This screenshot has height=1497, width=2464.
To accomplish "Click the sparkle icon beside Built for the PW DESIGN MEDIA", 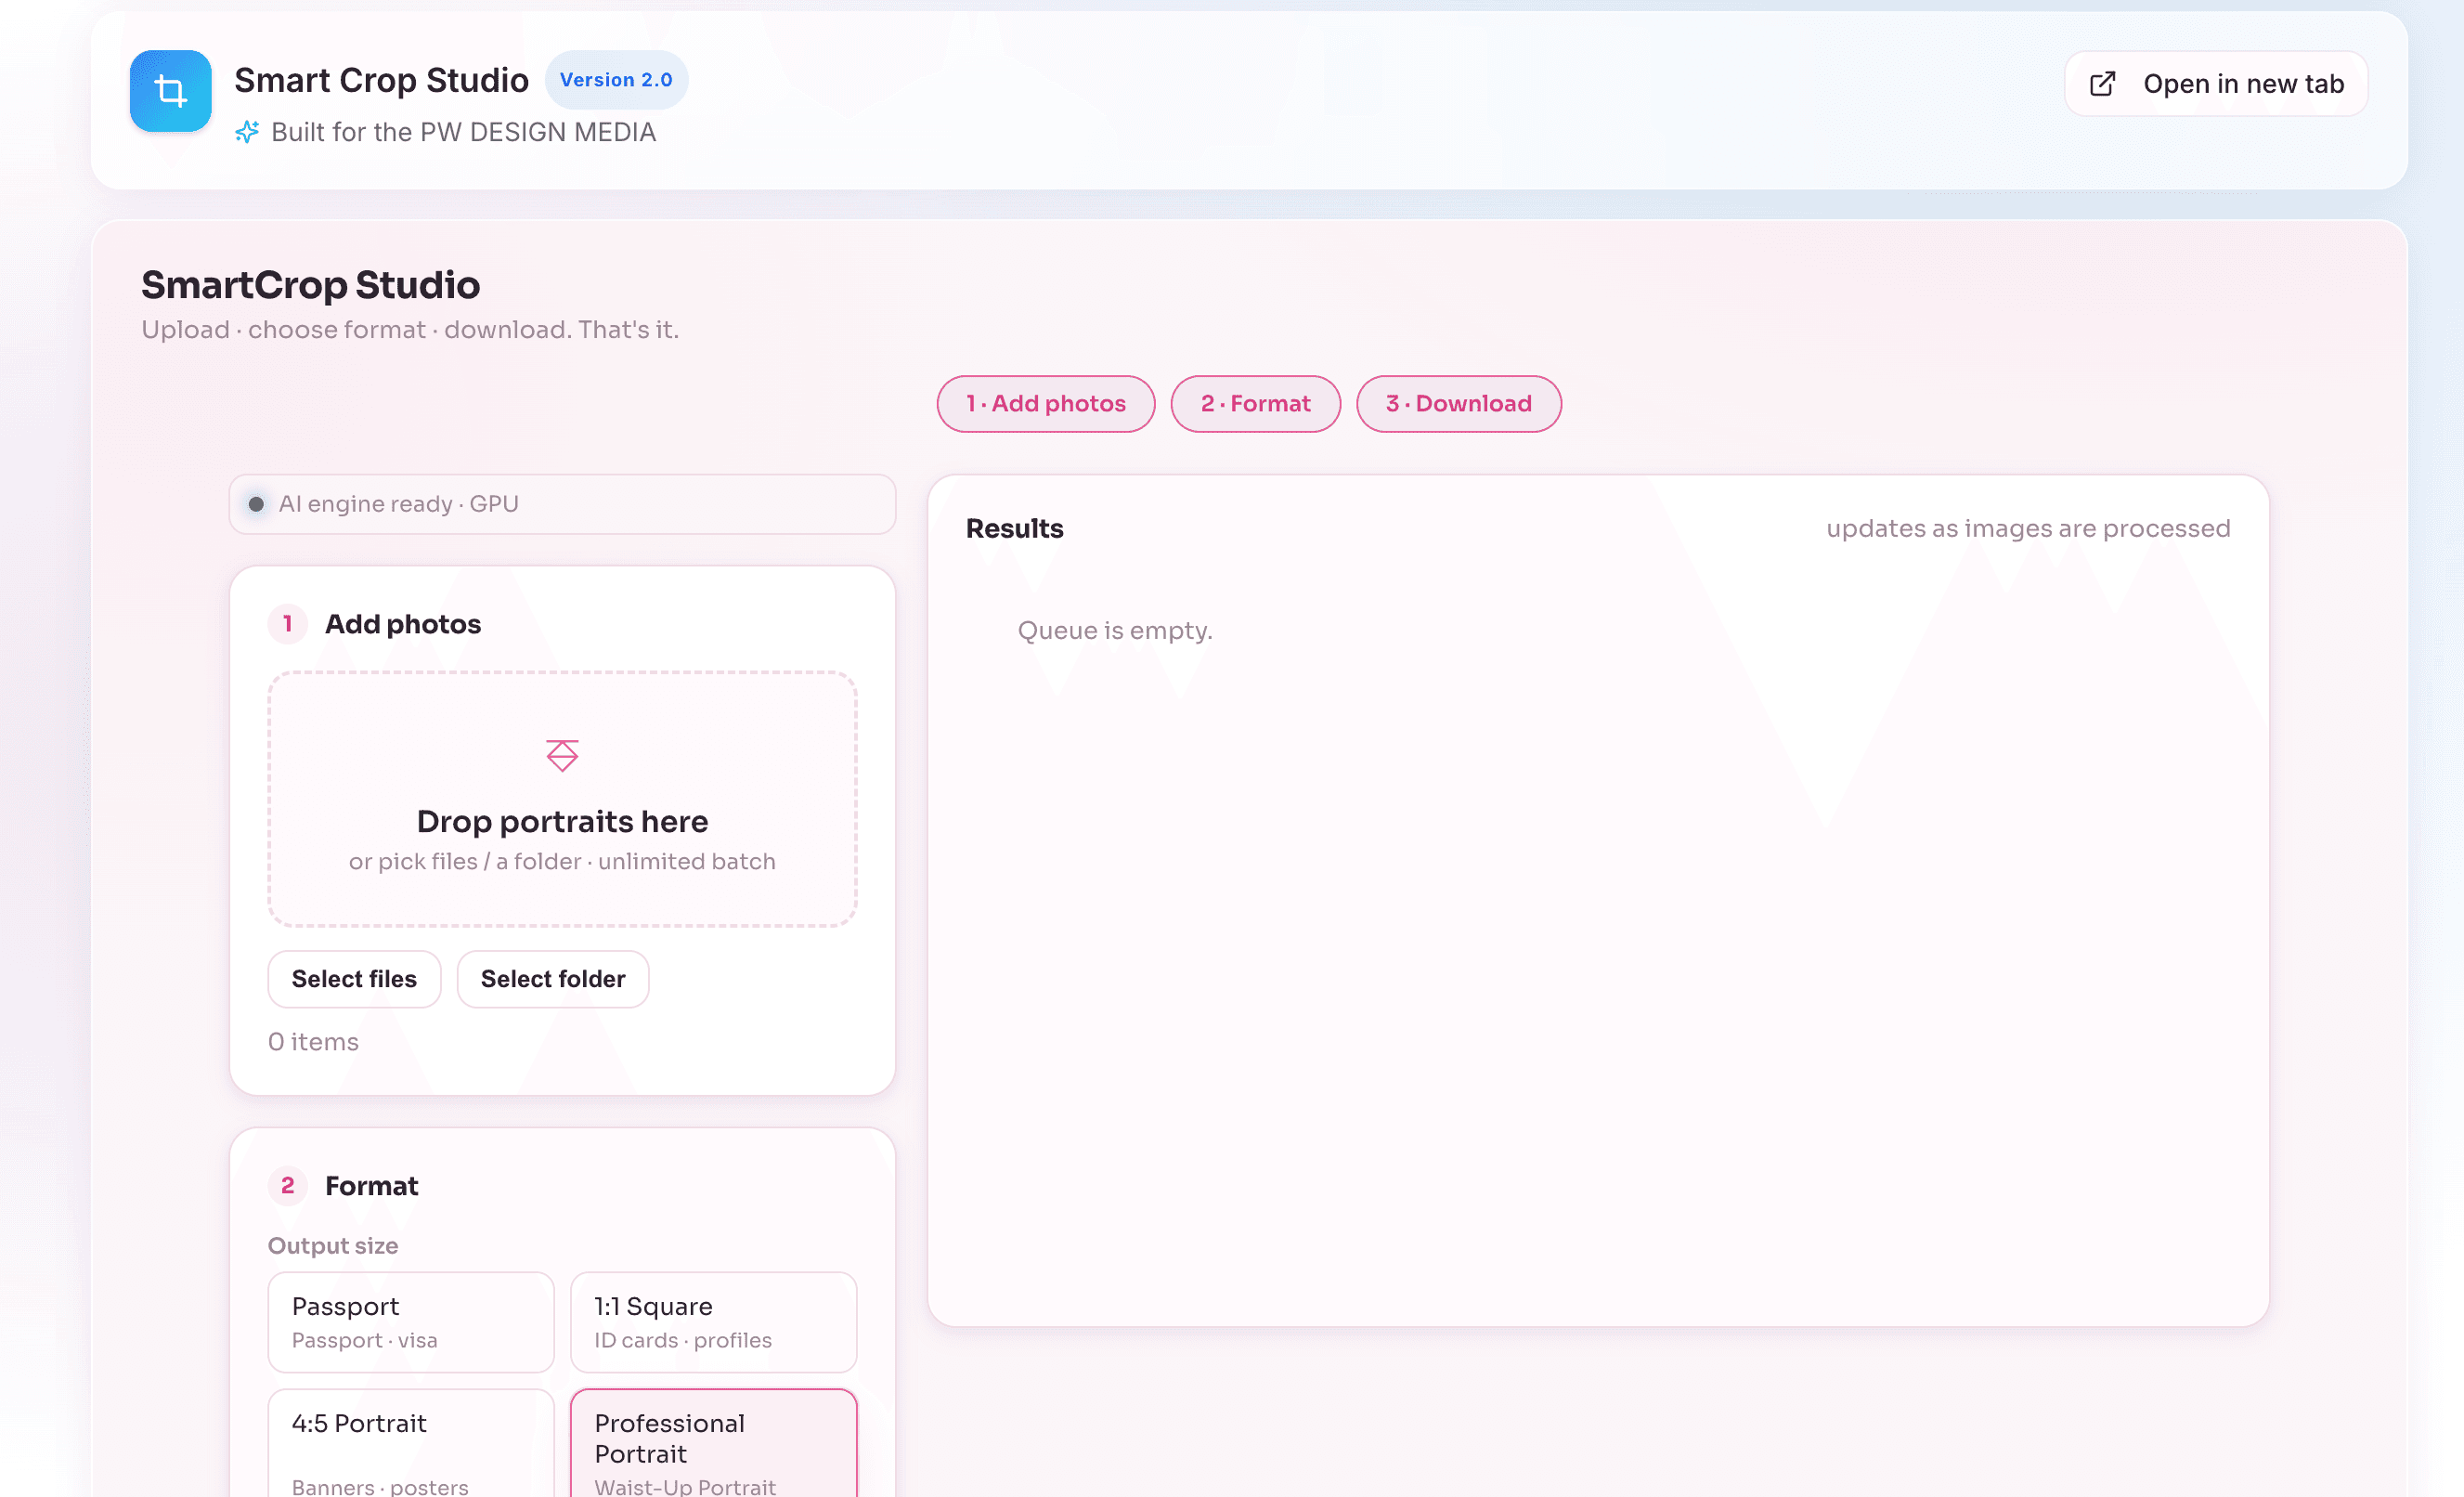I will click(247, 132).
